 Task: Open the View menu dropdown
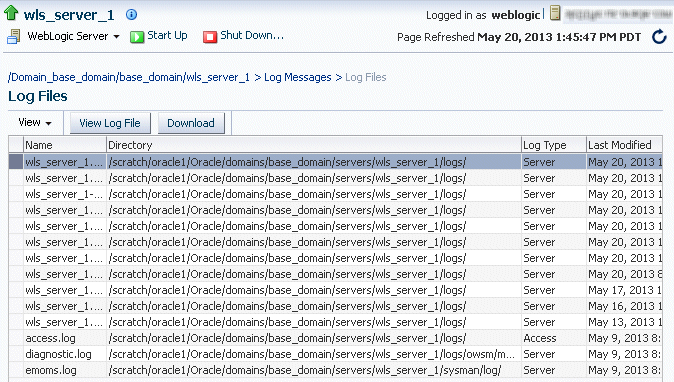click(x=35, y=123)
